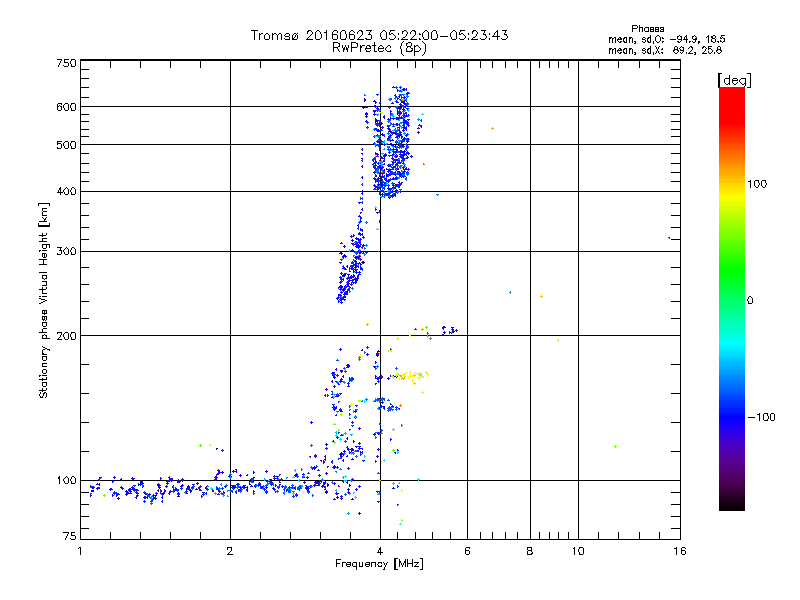This screenshot has width=800, height=600.
Task: Click the colorbar tick label "0"
Action: click(x=750, y=301)
